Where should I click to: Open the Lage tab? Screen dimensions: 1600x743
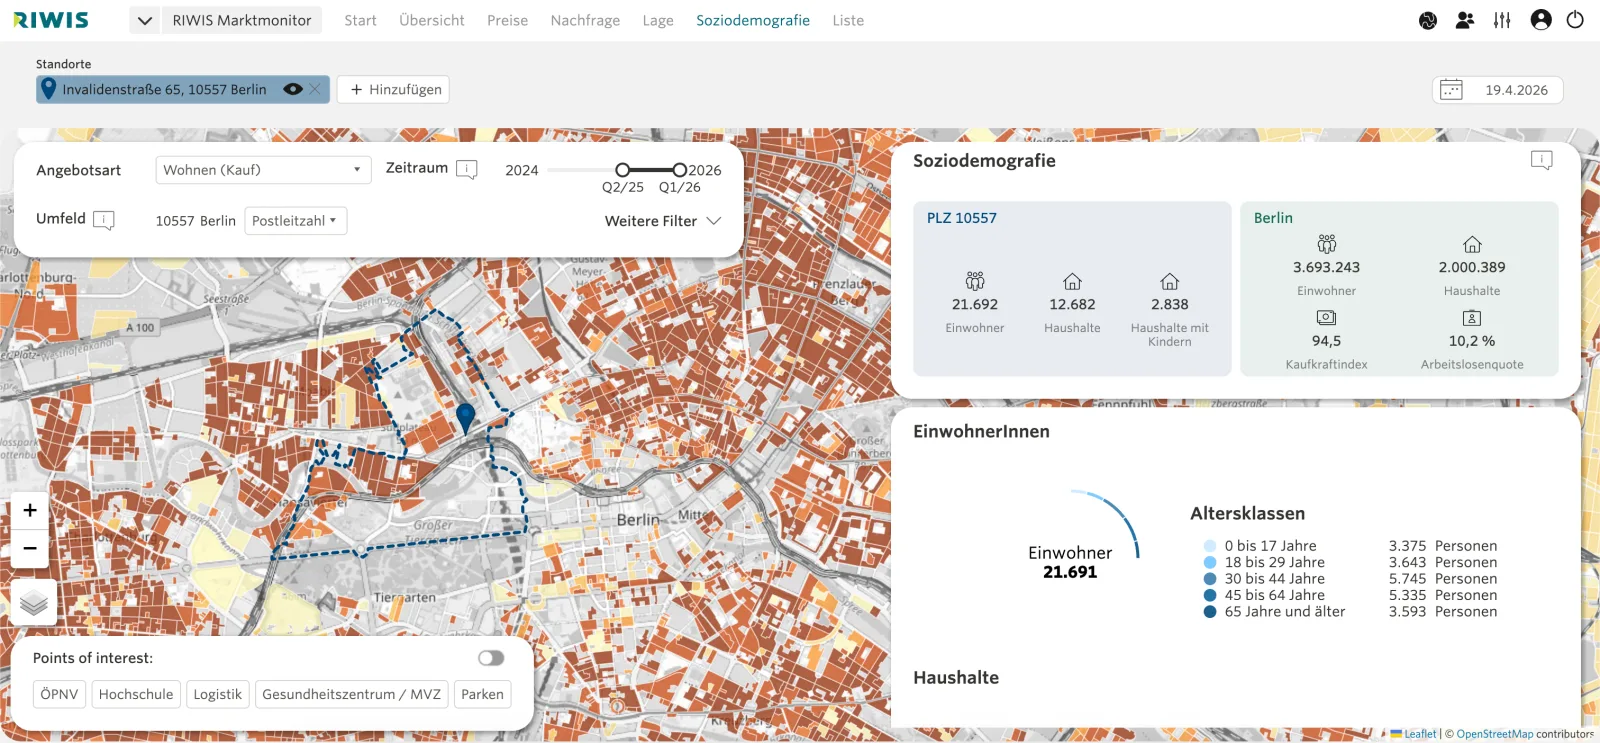(x=658, y=20)
